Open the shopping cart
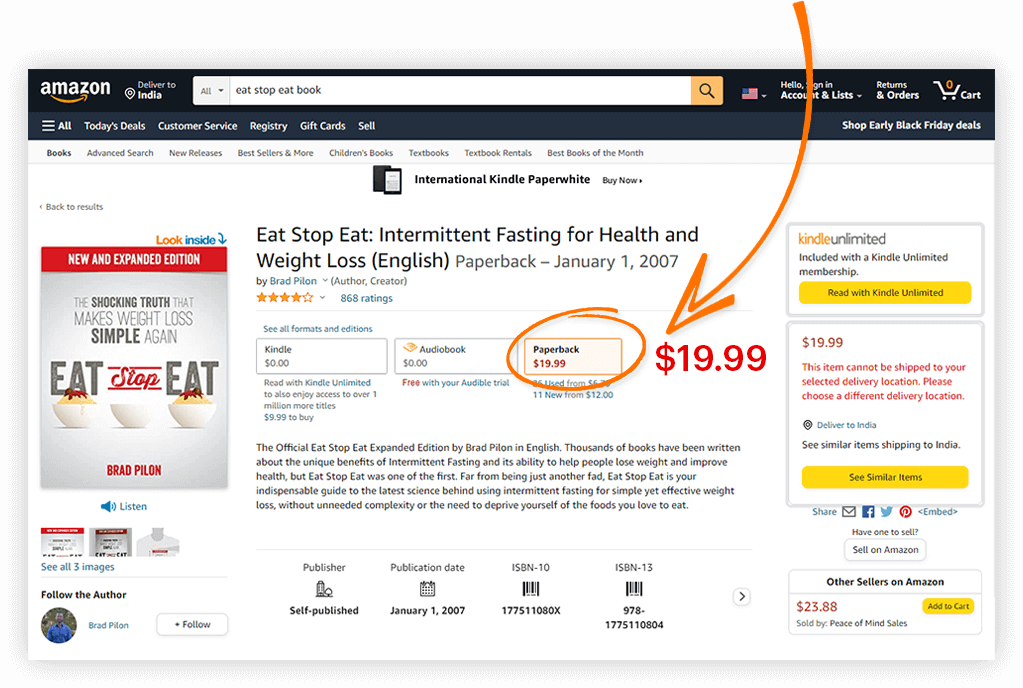 point(957,91)
